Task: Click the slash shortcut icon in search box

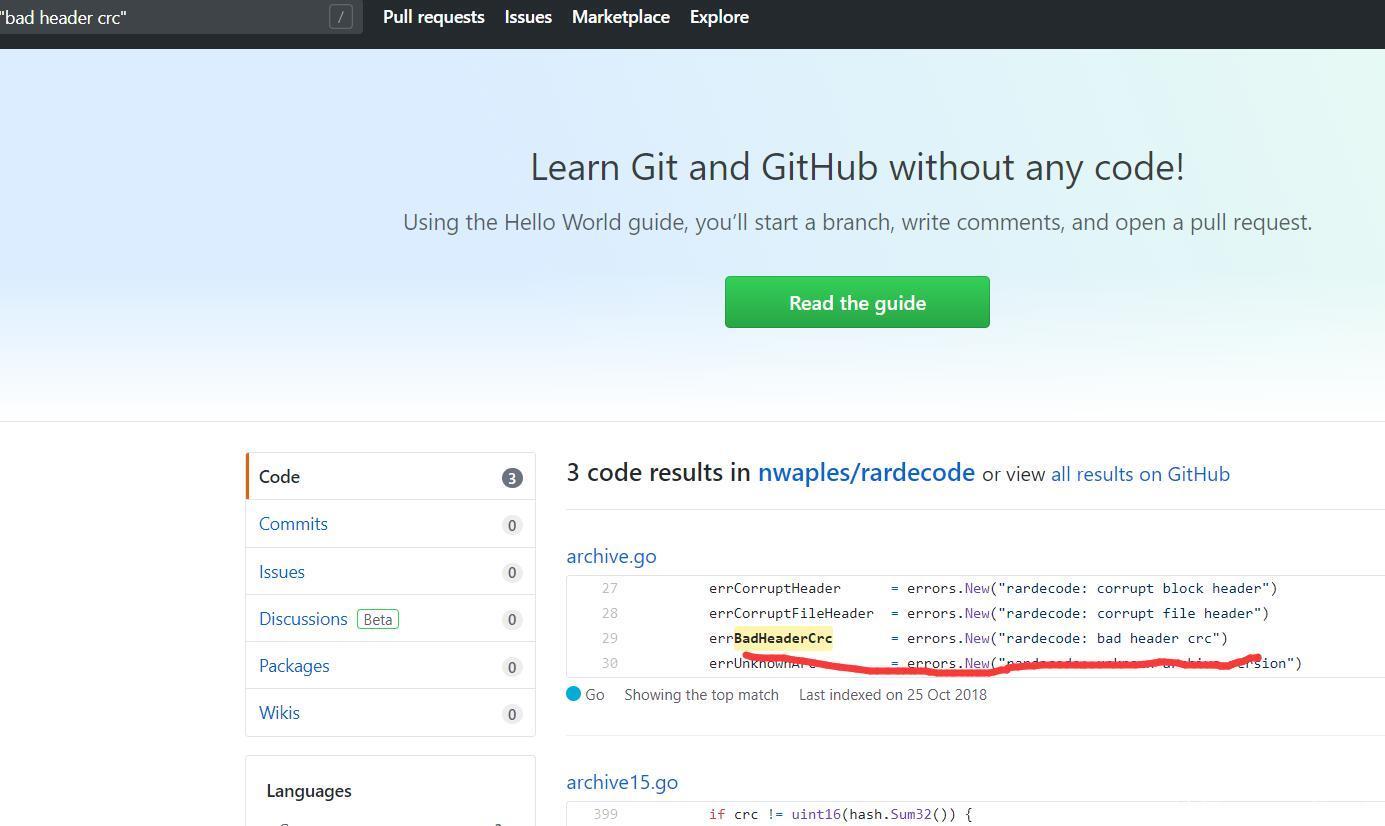Action: [x=340, y=17]
